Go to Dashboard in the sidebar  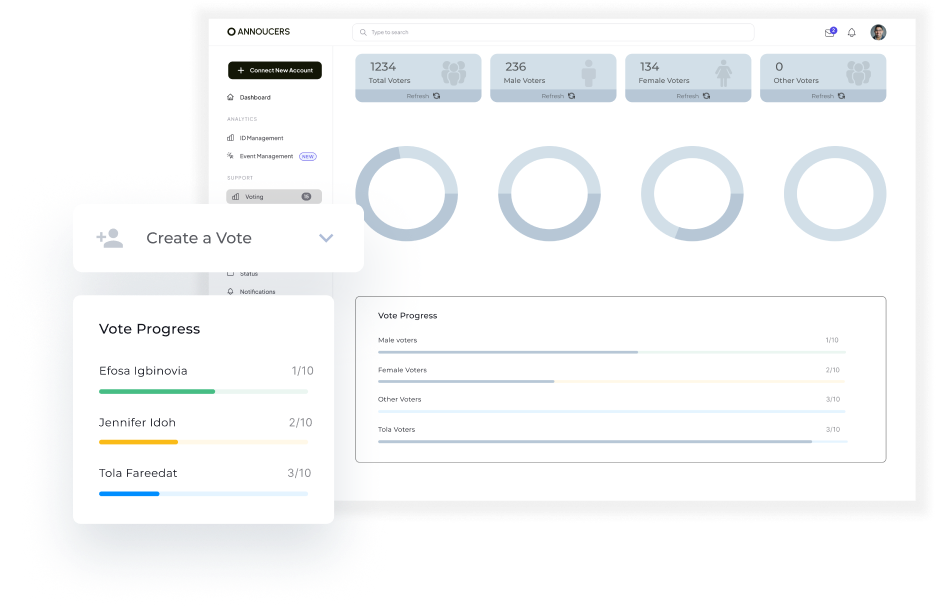pos(254,97)
